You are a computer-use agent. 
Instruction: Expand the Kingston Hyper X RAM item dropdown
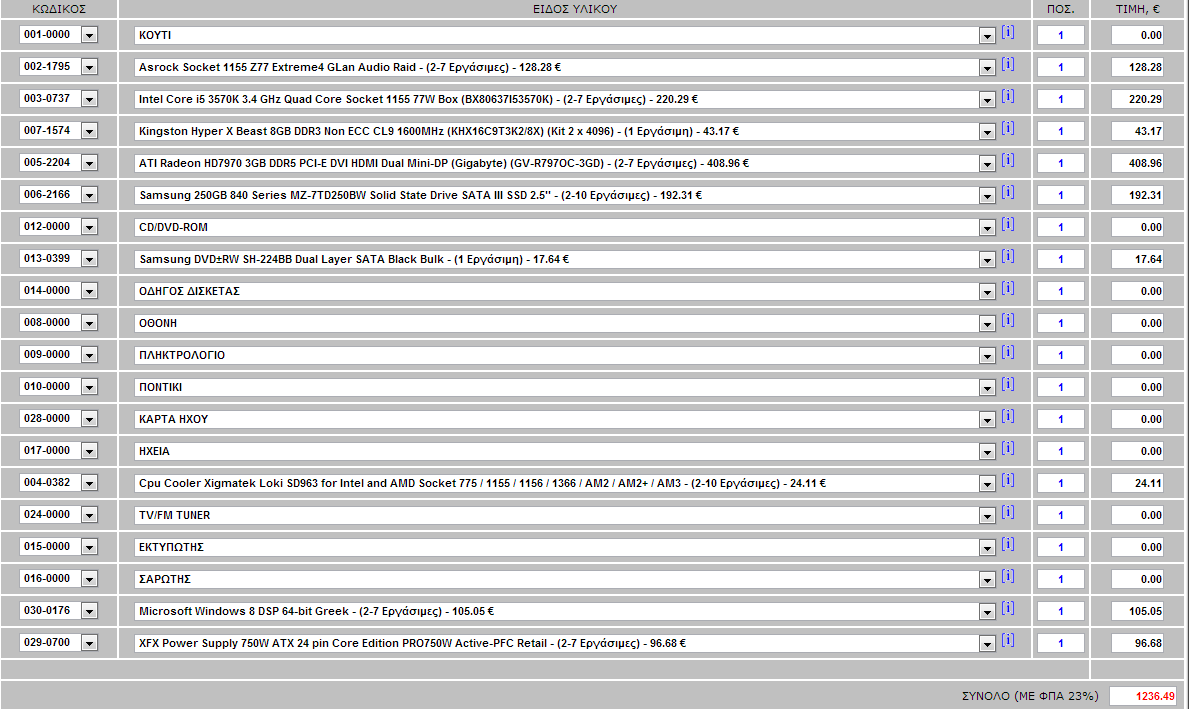987,132
